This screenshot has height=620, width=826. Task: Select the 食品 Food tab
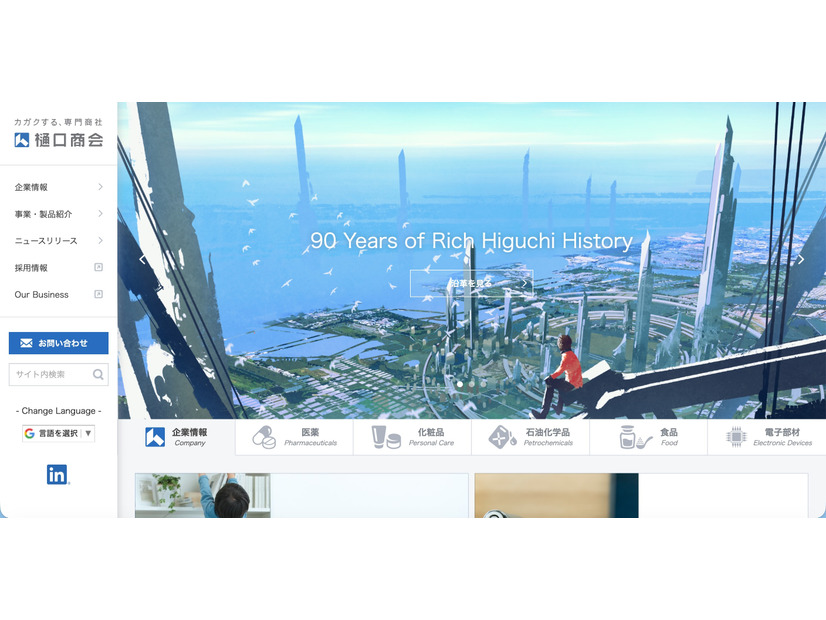pyautogui.click(x=648, y=437)
